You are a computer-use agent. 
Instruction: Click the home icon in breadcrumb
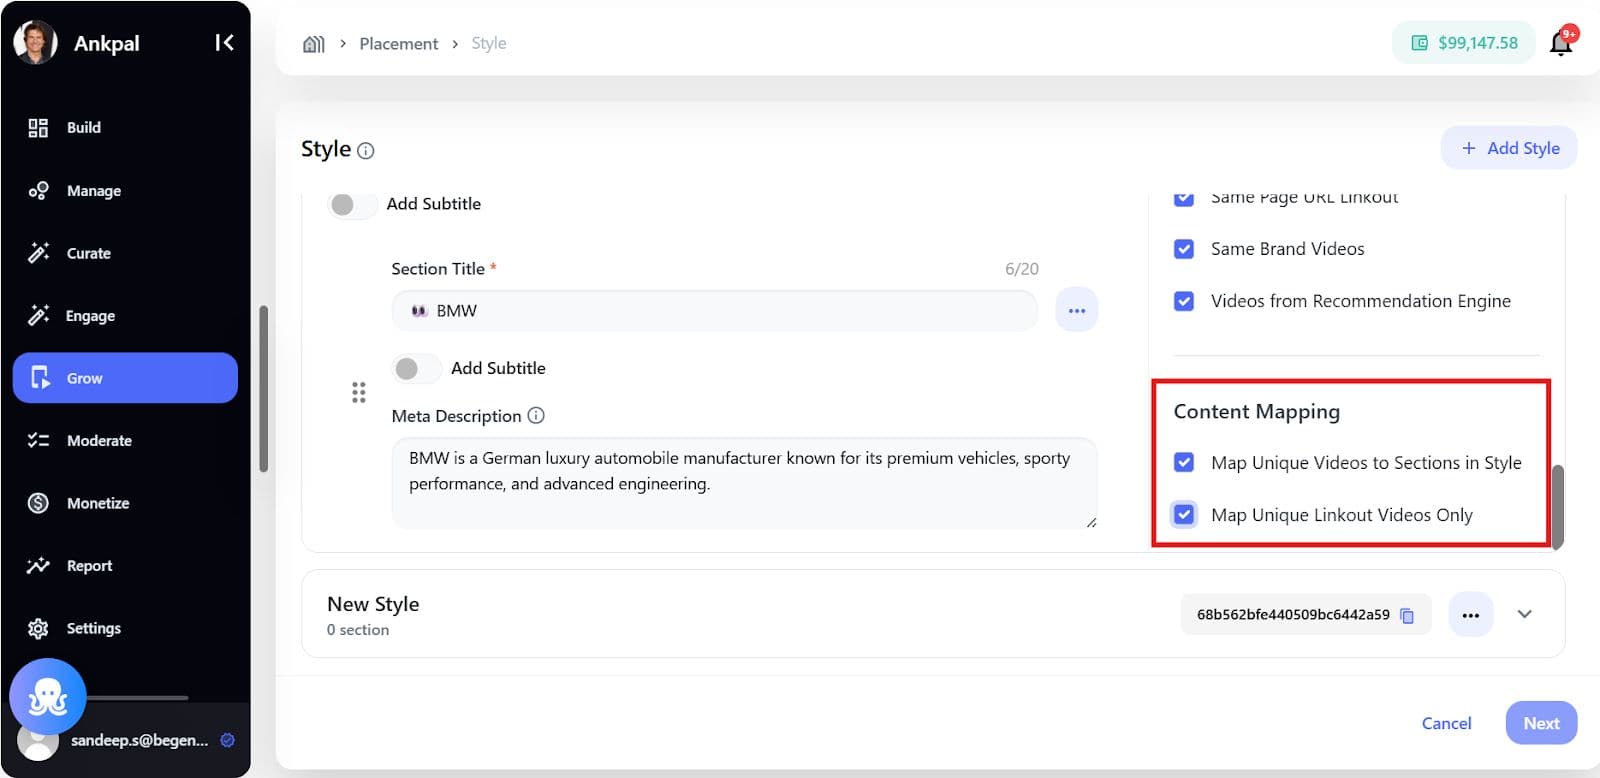coord(314,44)
